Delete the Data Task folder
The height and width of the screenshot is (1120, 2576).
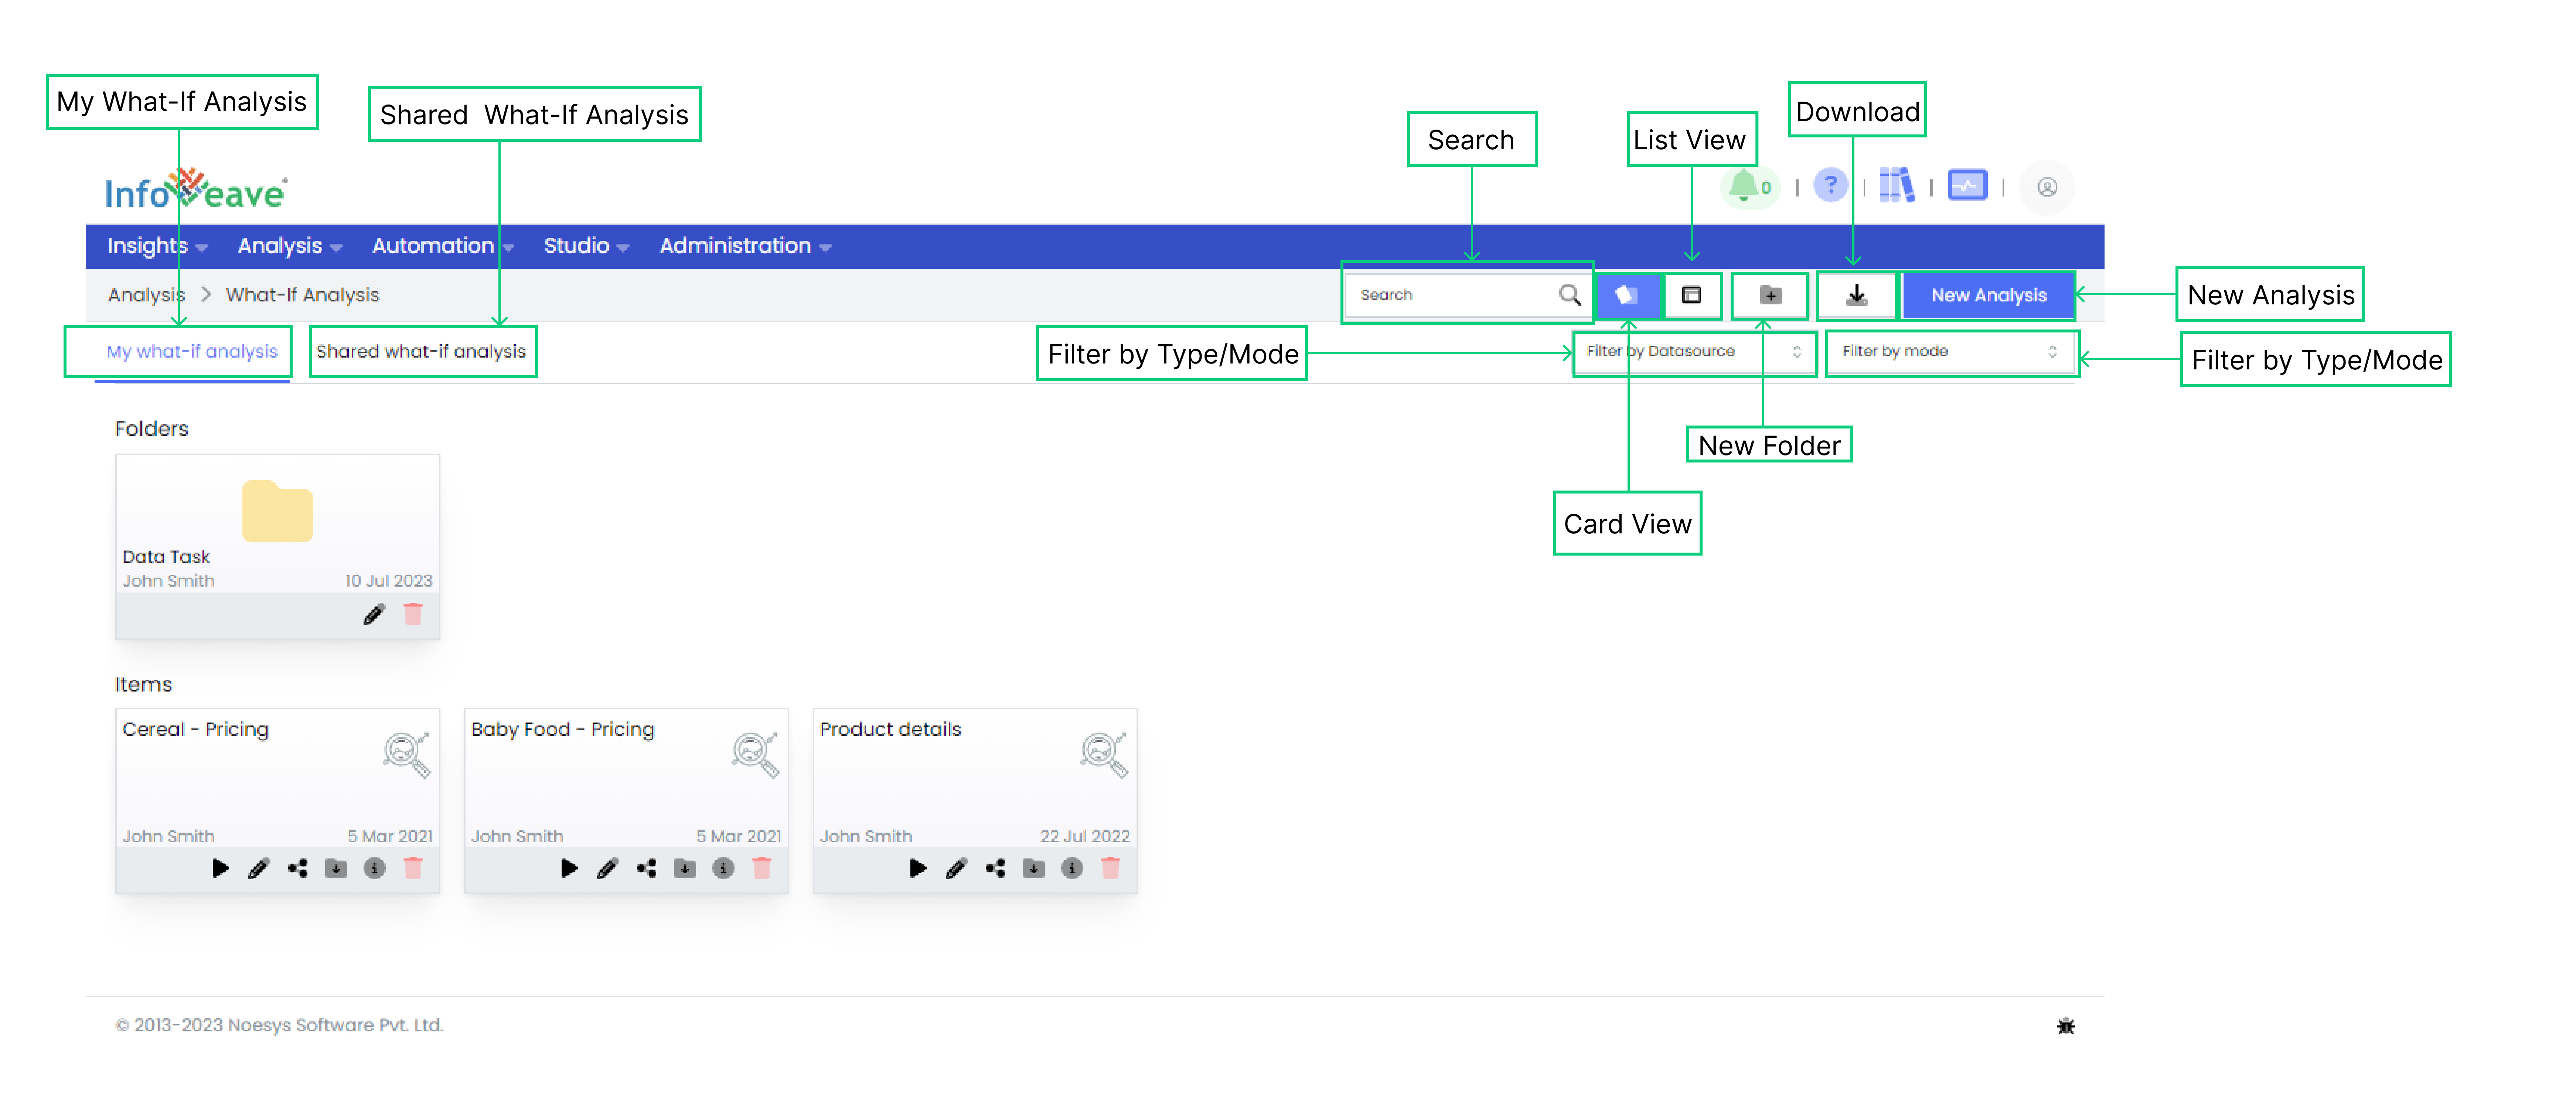413,614
